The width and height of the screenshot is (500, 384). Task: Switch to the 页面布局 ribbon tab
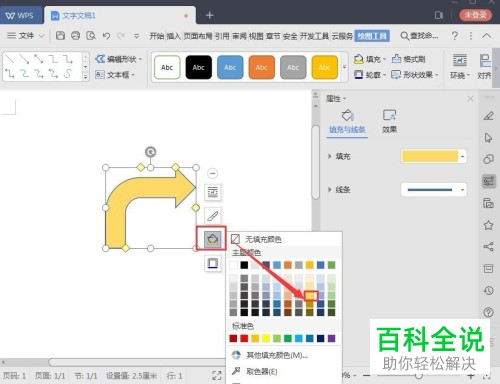click(x=198, y=36)
